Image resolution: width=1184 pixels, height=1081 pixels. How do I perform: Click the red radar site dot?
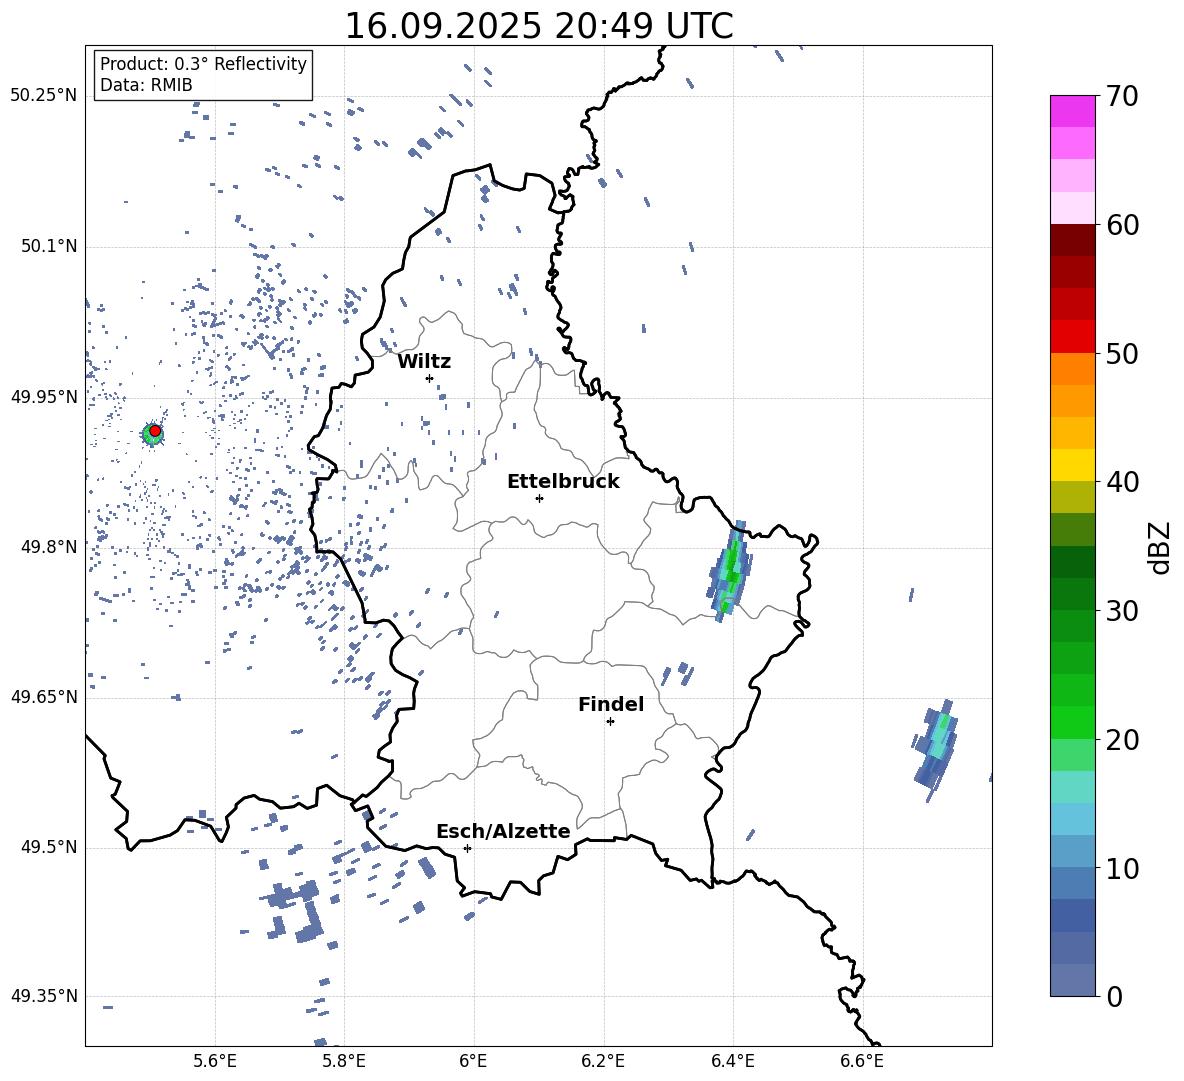click(x=155, y=431)
